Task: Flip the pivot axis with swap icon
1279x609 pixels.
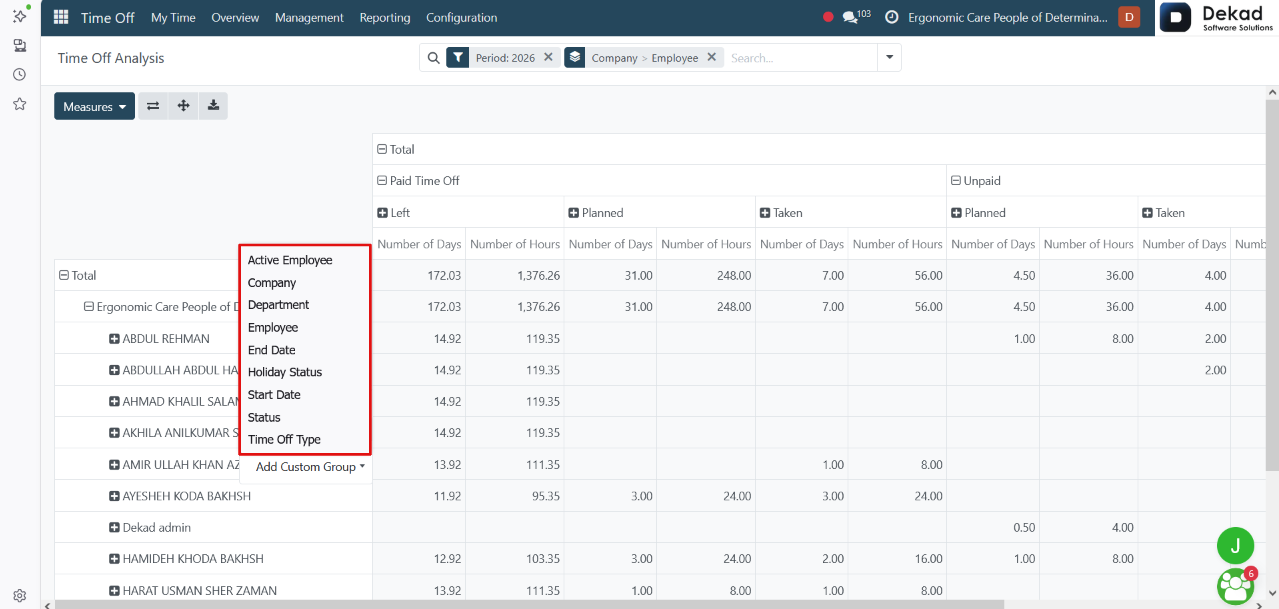Action: pyautogui.click(x=153, y=106)
